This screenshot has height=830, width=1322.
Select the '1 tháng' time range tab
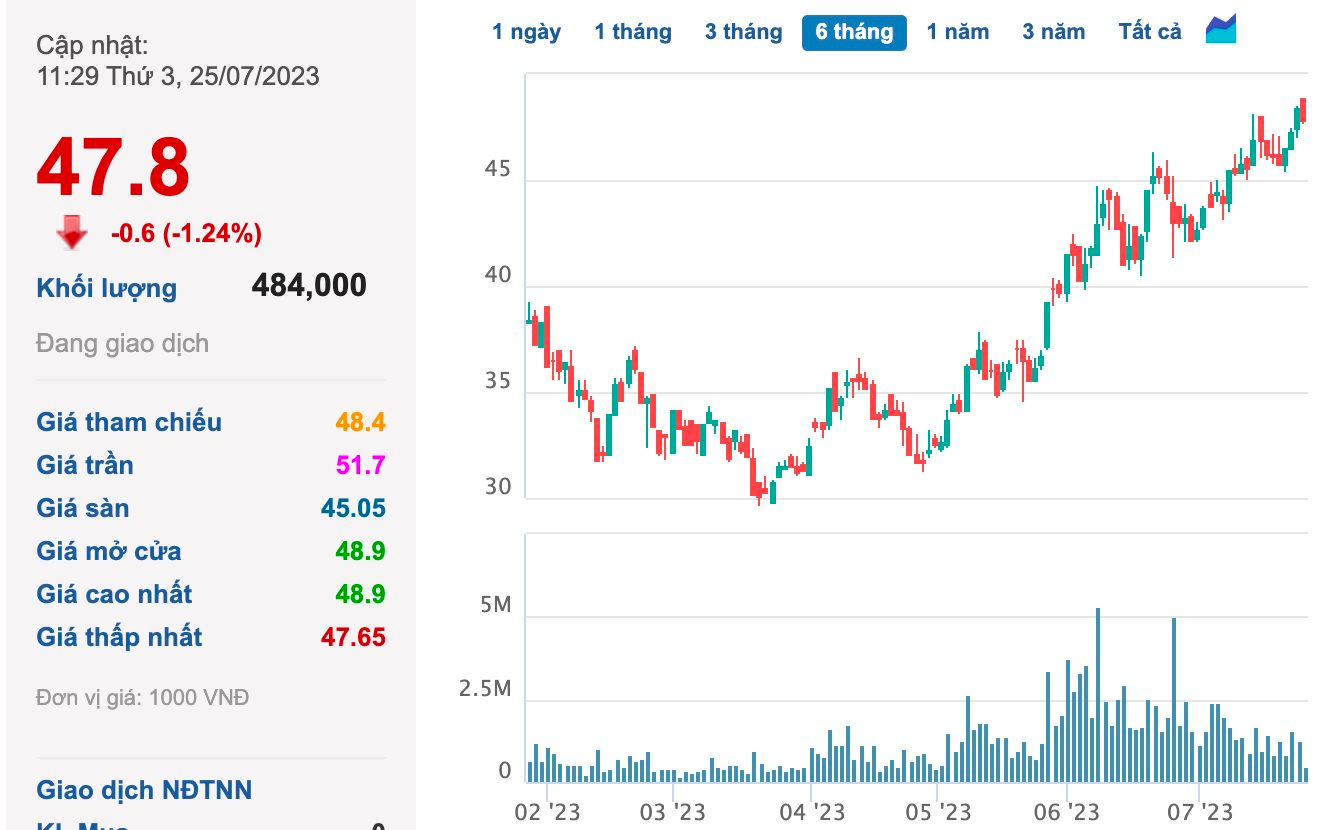pyautogui.click(x=633, y=32)
